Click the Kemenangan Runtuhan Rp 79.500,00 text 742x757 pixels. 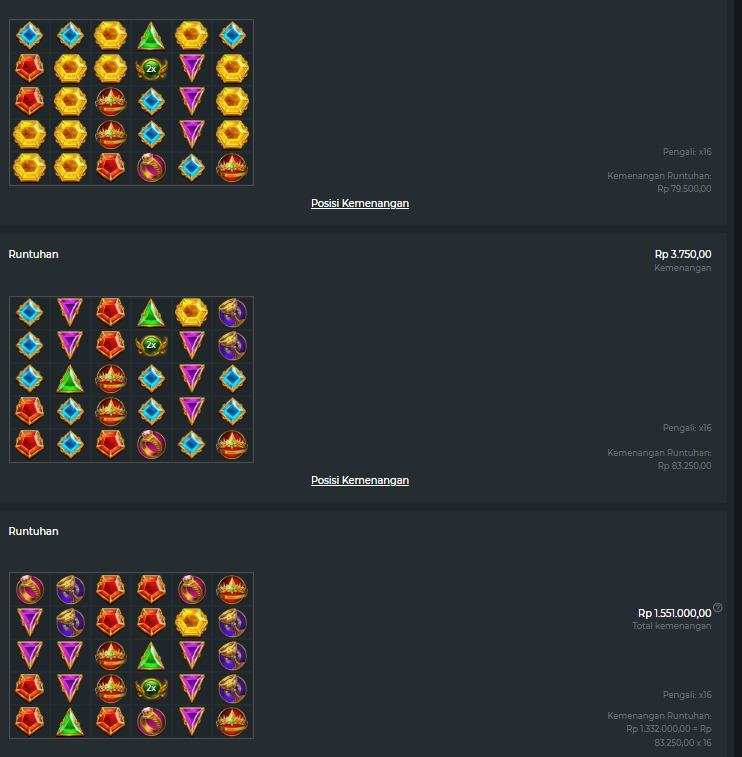coord(659,182)
